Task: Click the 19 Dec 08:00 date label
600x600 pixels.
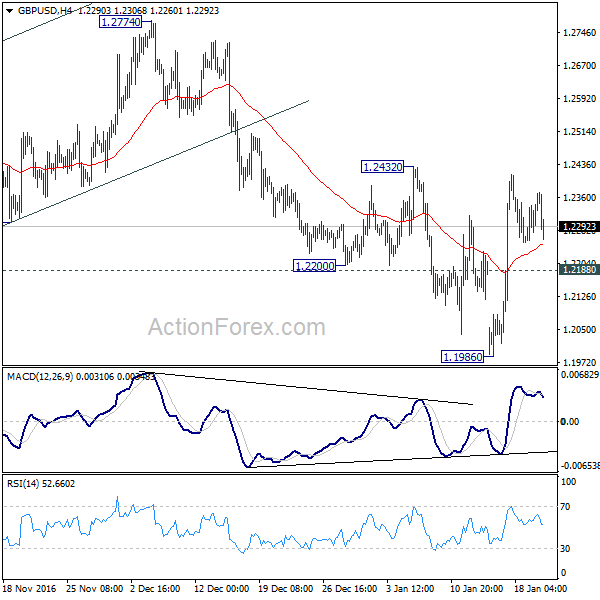Action: pyautogui.click(x=285, y=589)
